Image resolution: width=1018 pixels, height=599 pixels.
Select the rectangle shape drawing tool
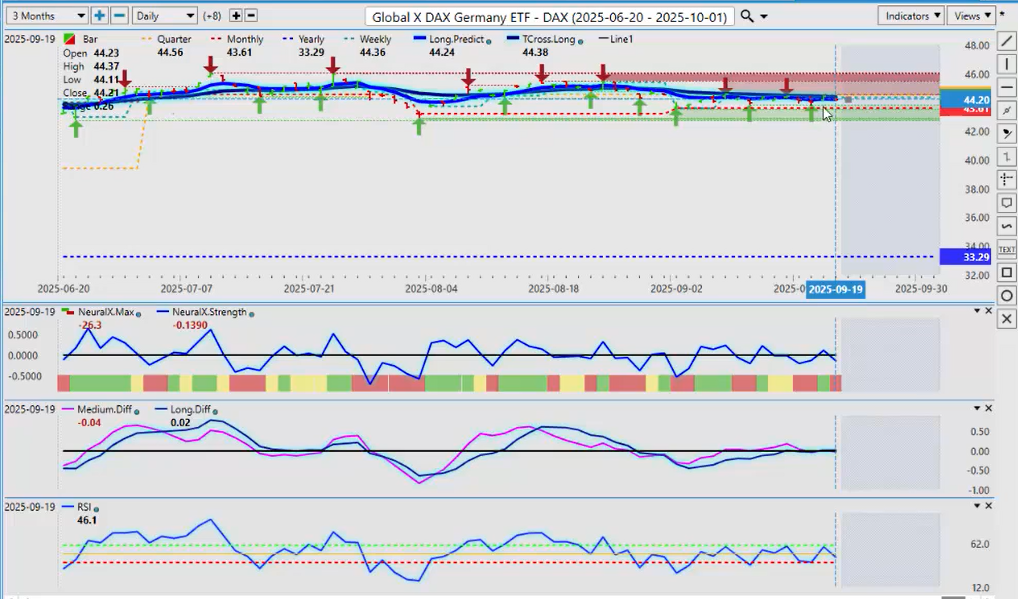click(x=1006, y=273)
